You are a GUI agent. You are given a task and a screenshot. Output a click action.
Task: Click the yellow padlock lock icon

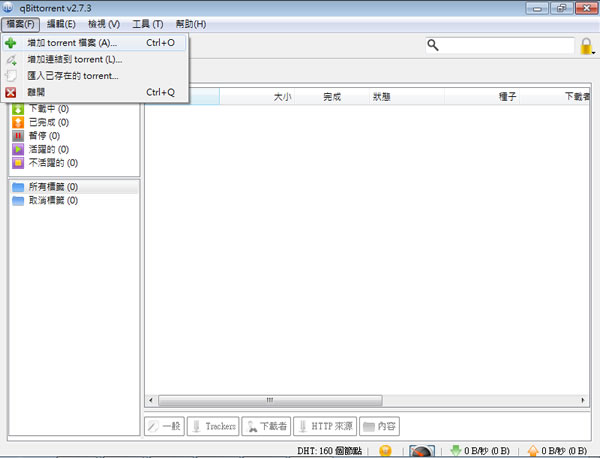tap(585, 46)
